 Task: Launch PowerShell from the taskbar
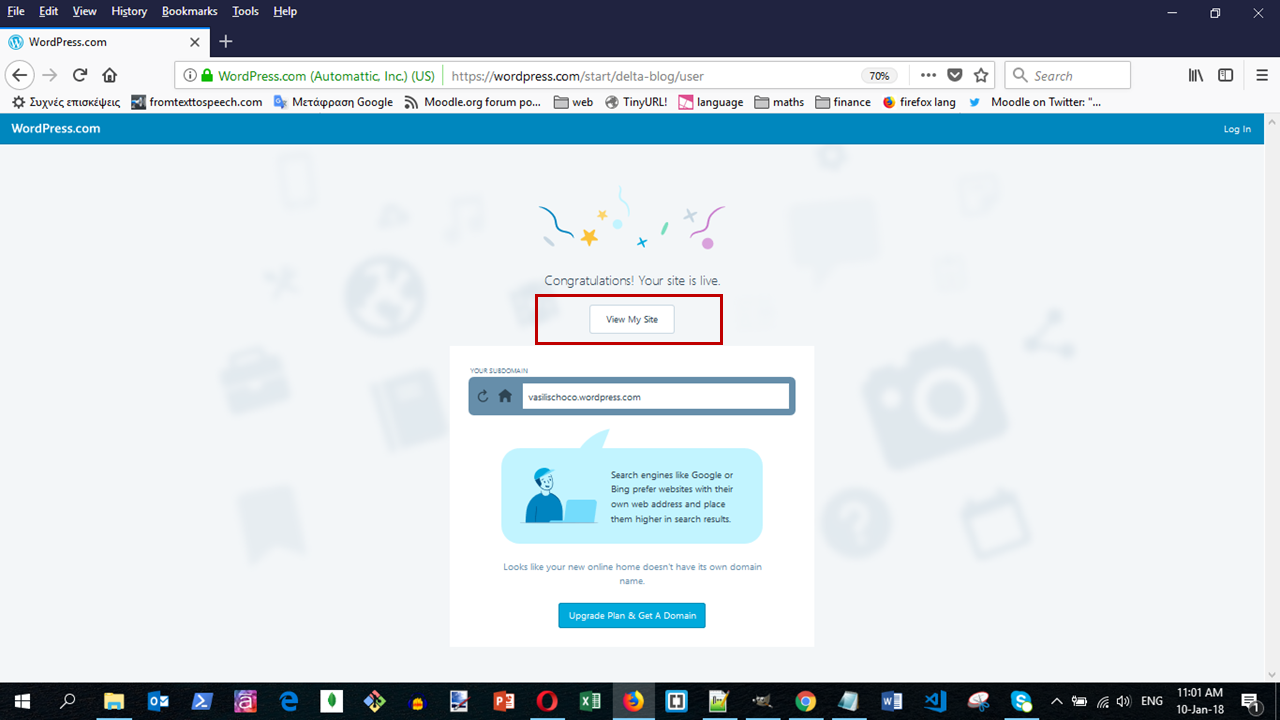point(201,701)
